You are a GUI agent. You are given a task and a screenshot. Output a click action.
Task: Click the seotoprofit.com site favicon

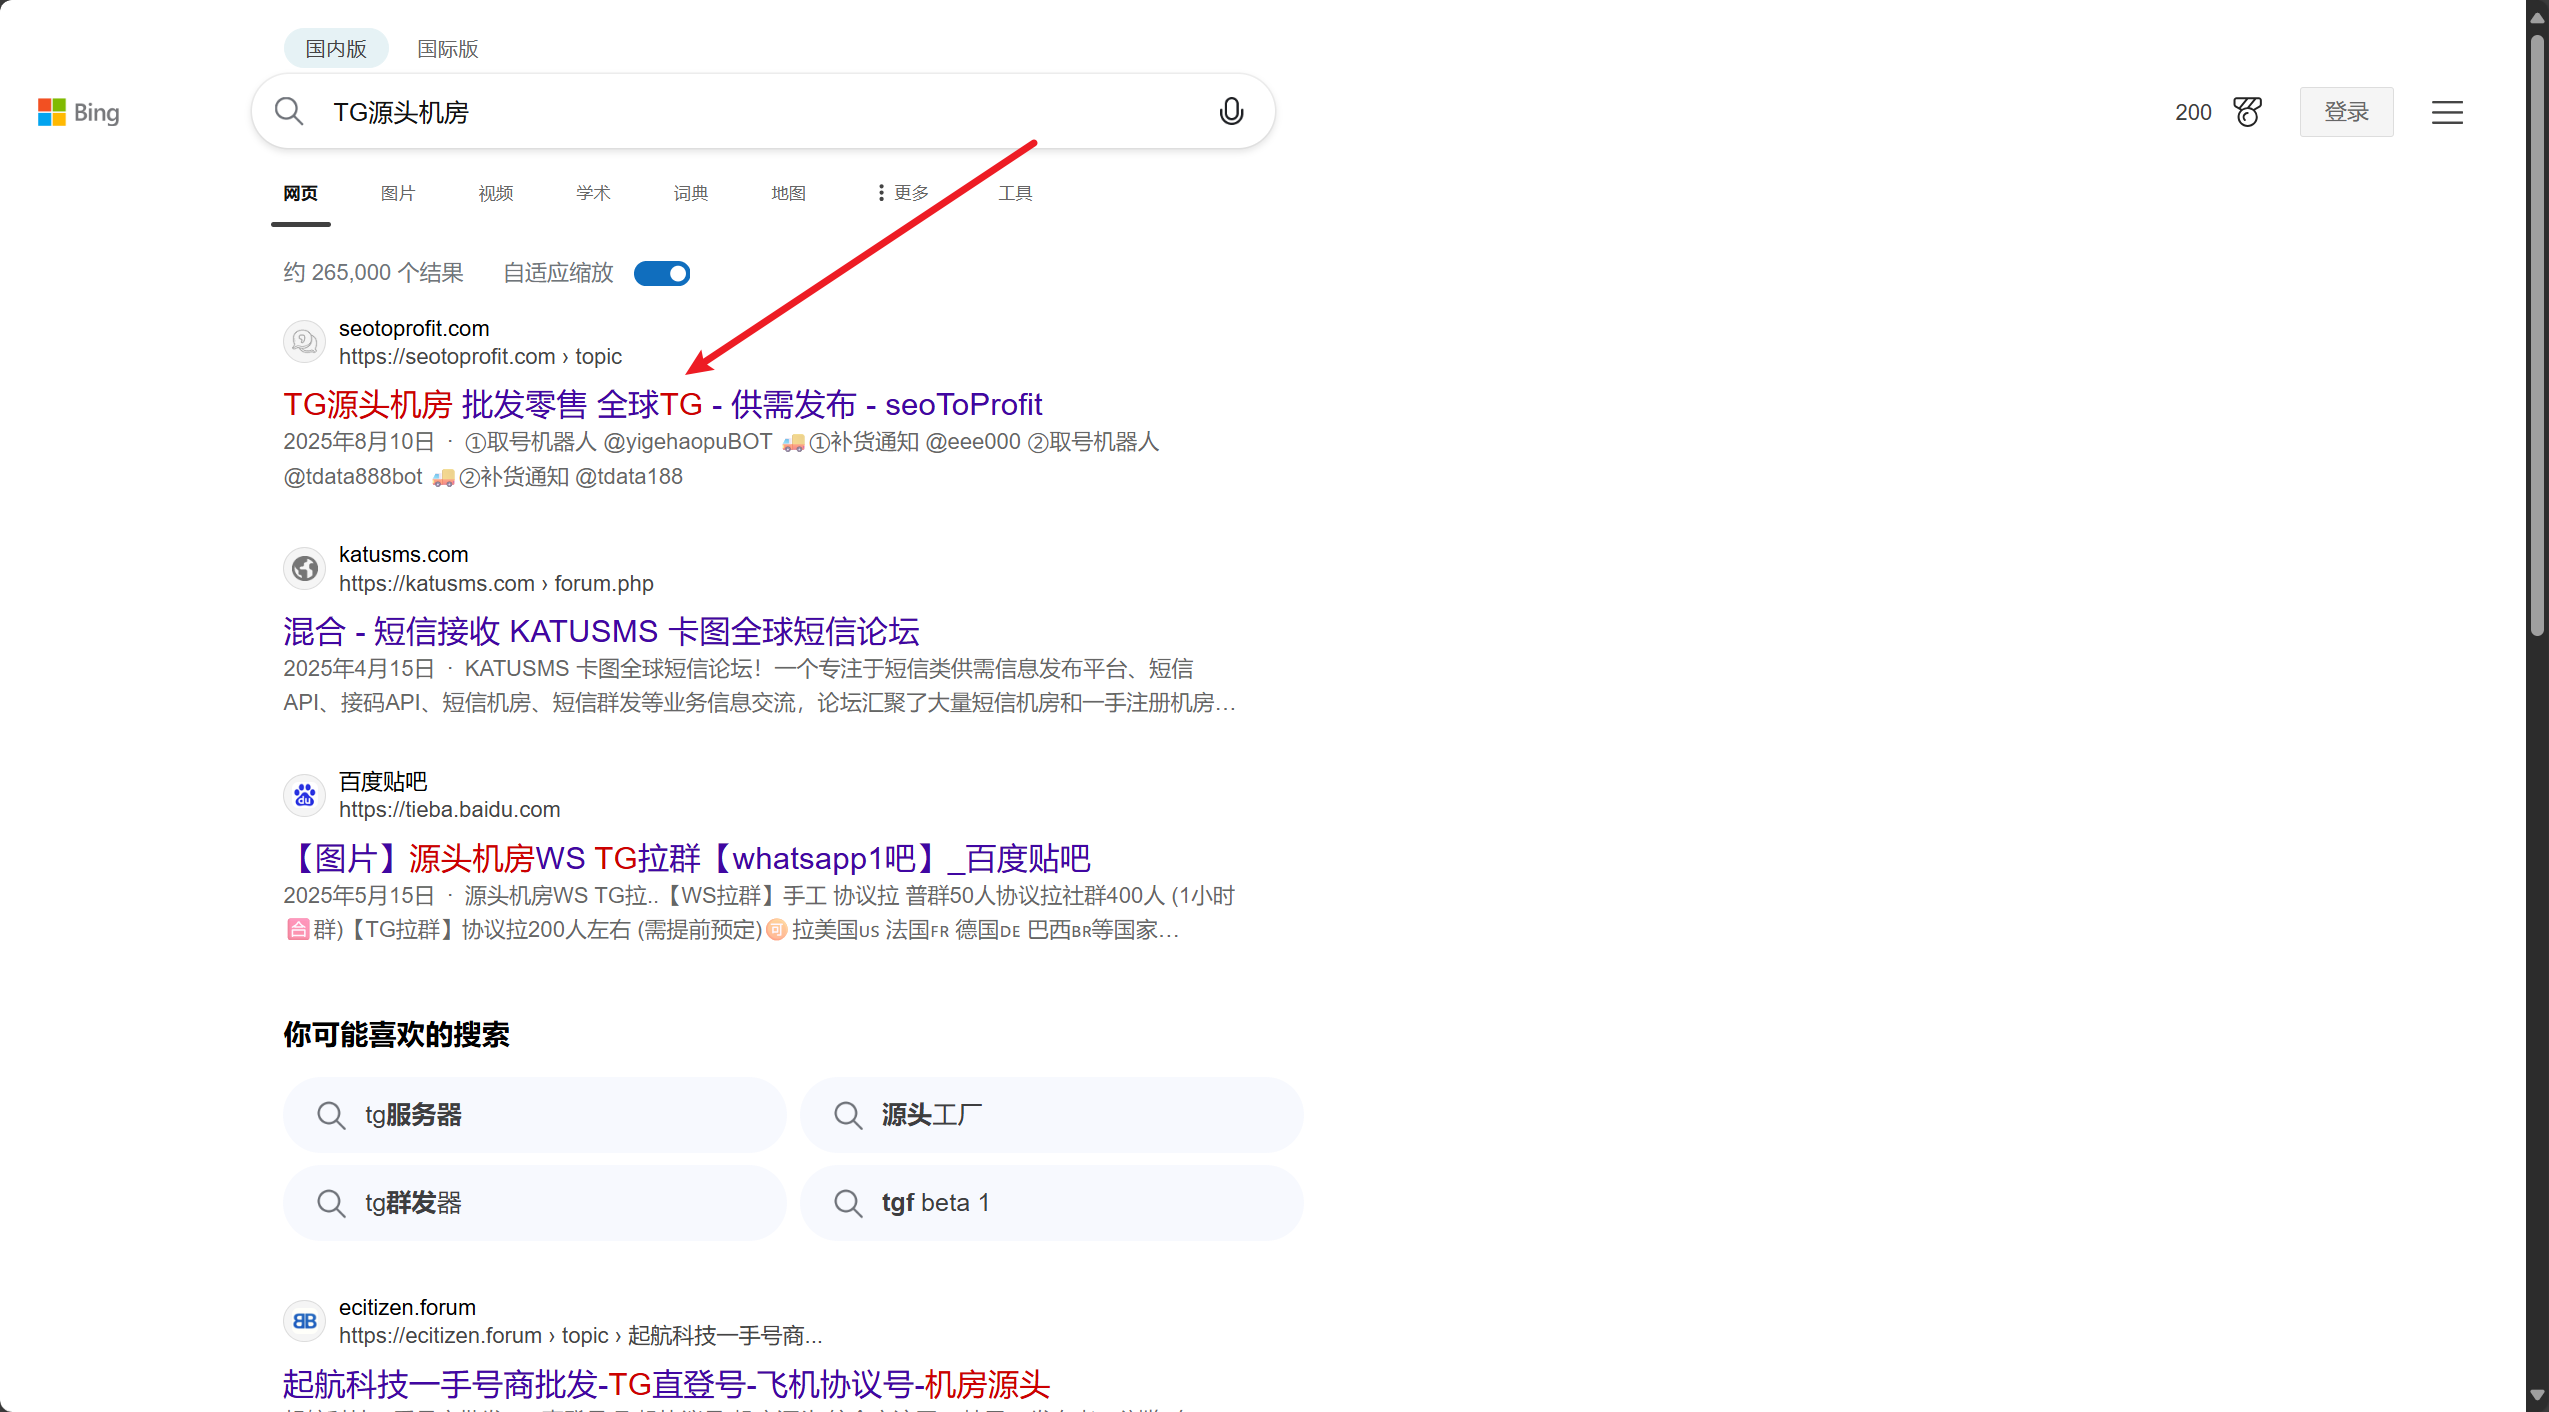[304, 342]
